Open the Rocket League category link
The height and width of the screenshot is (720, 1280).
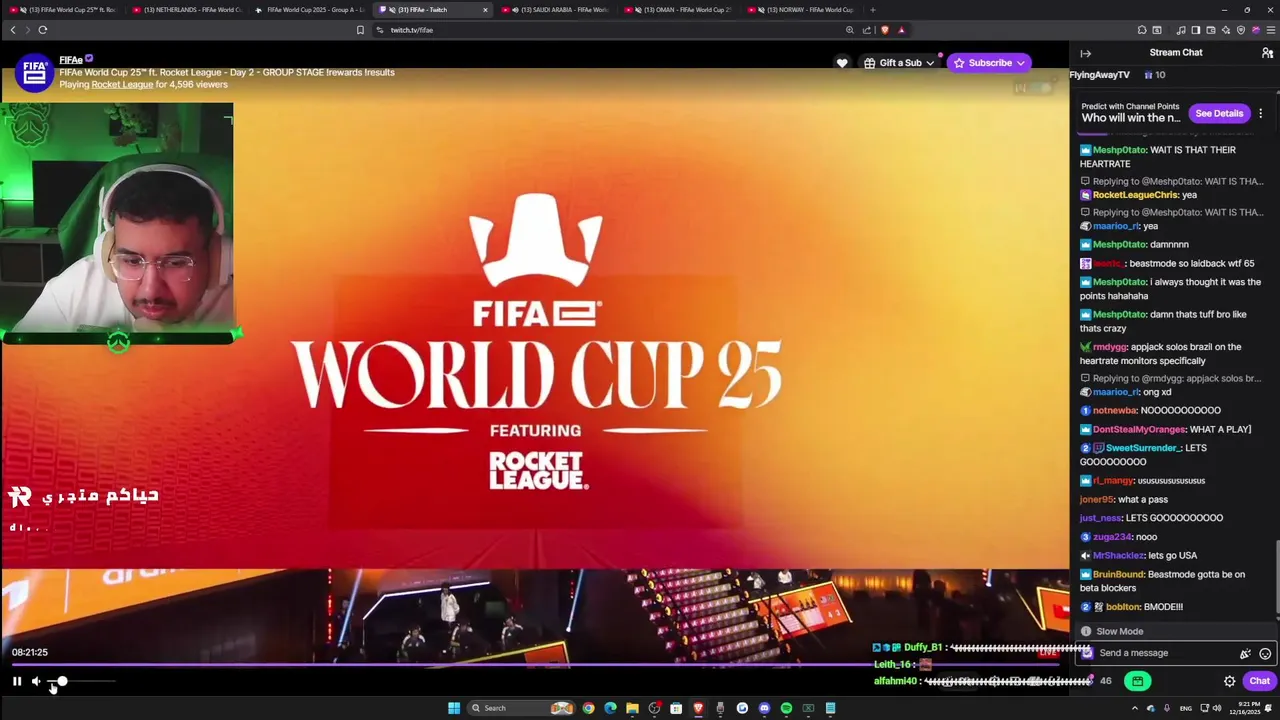(122, 84)
